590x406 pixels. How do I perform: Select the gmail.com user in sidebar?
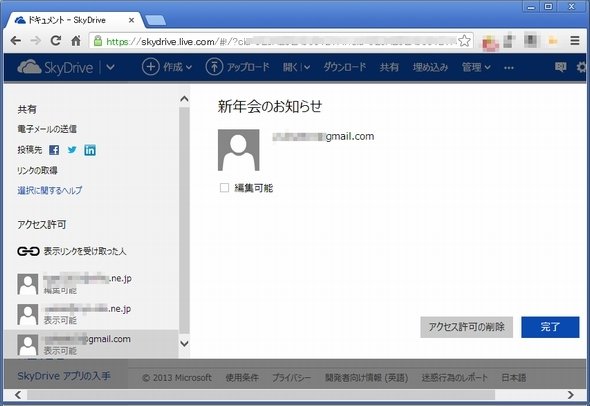[x=91, y=344]
